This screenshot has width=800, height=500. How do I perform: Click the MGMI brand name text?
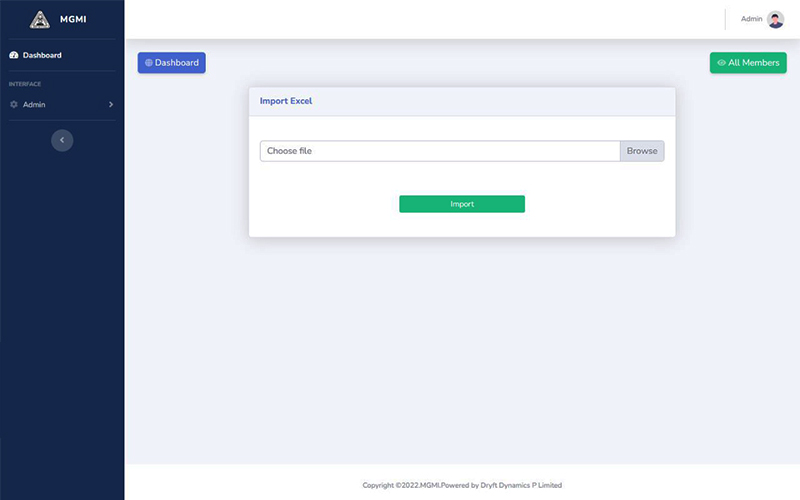[74, 19]
